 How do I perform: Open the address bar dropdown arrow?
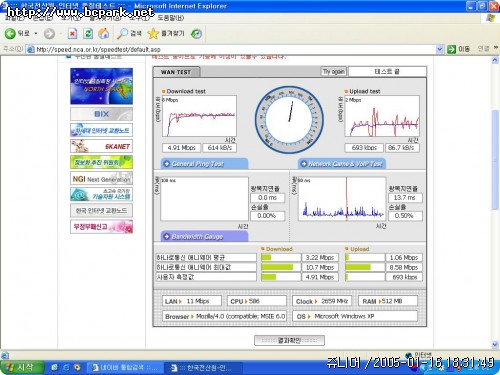[440, 49]
